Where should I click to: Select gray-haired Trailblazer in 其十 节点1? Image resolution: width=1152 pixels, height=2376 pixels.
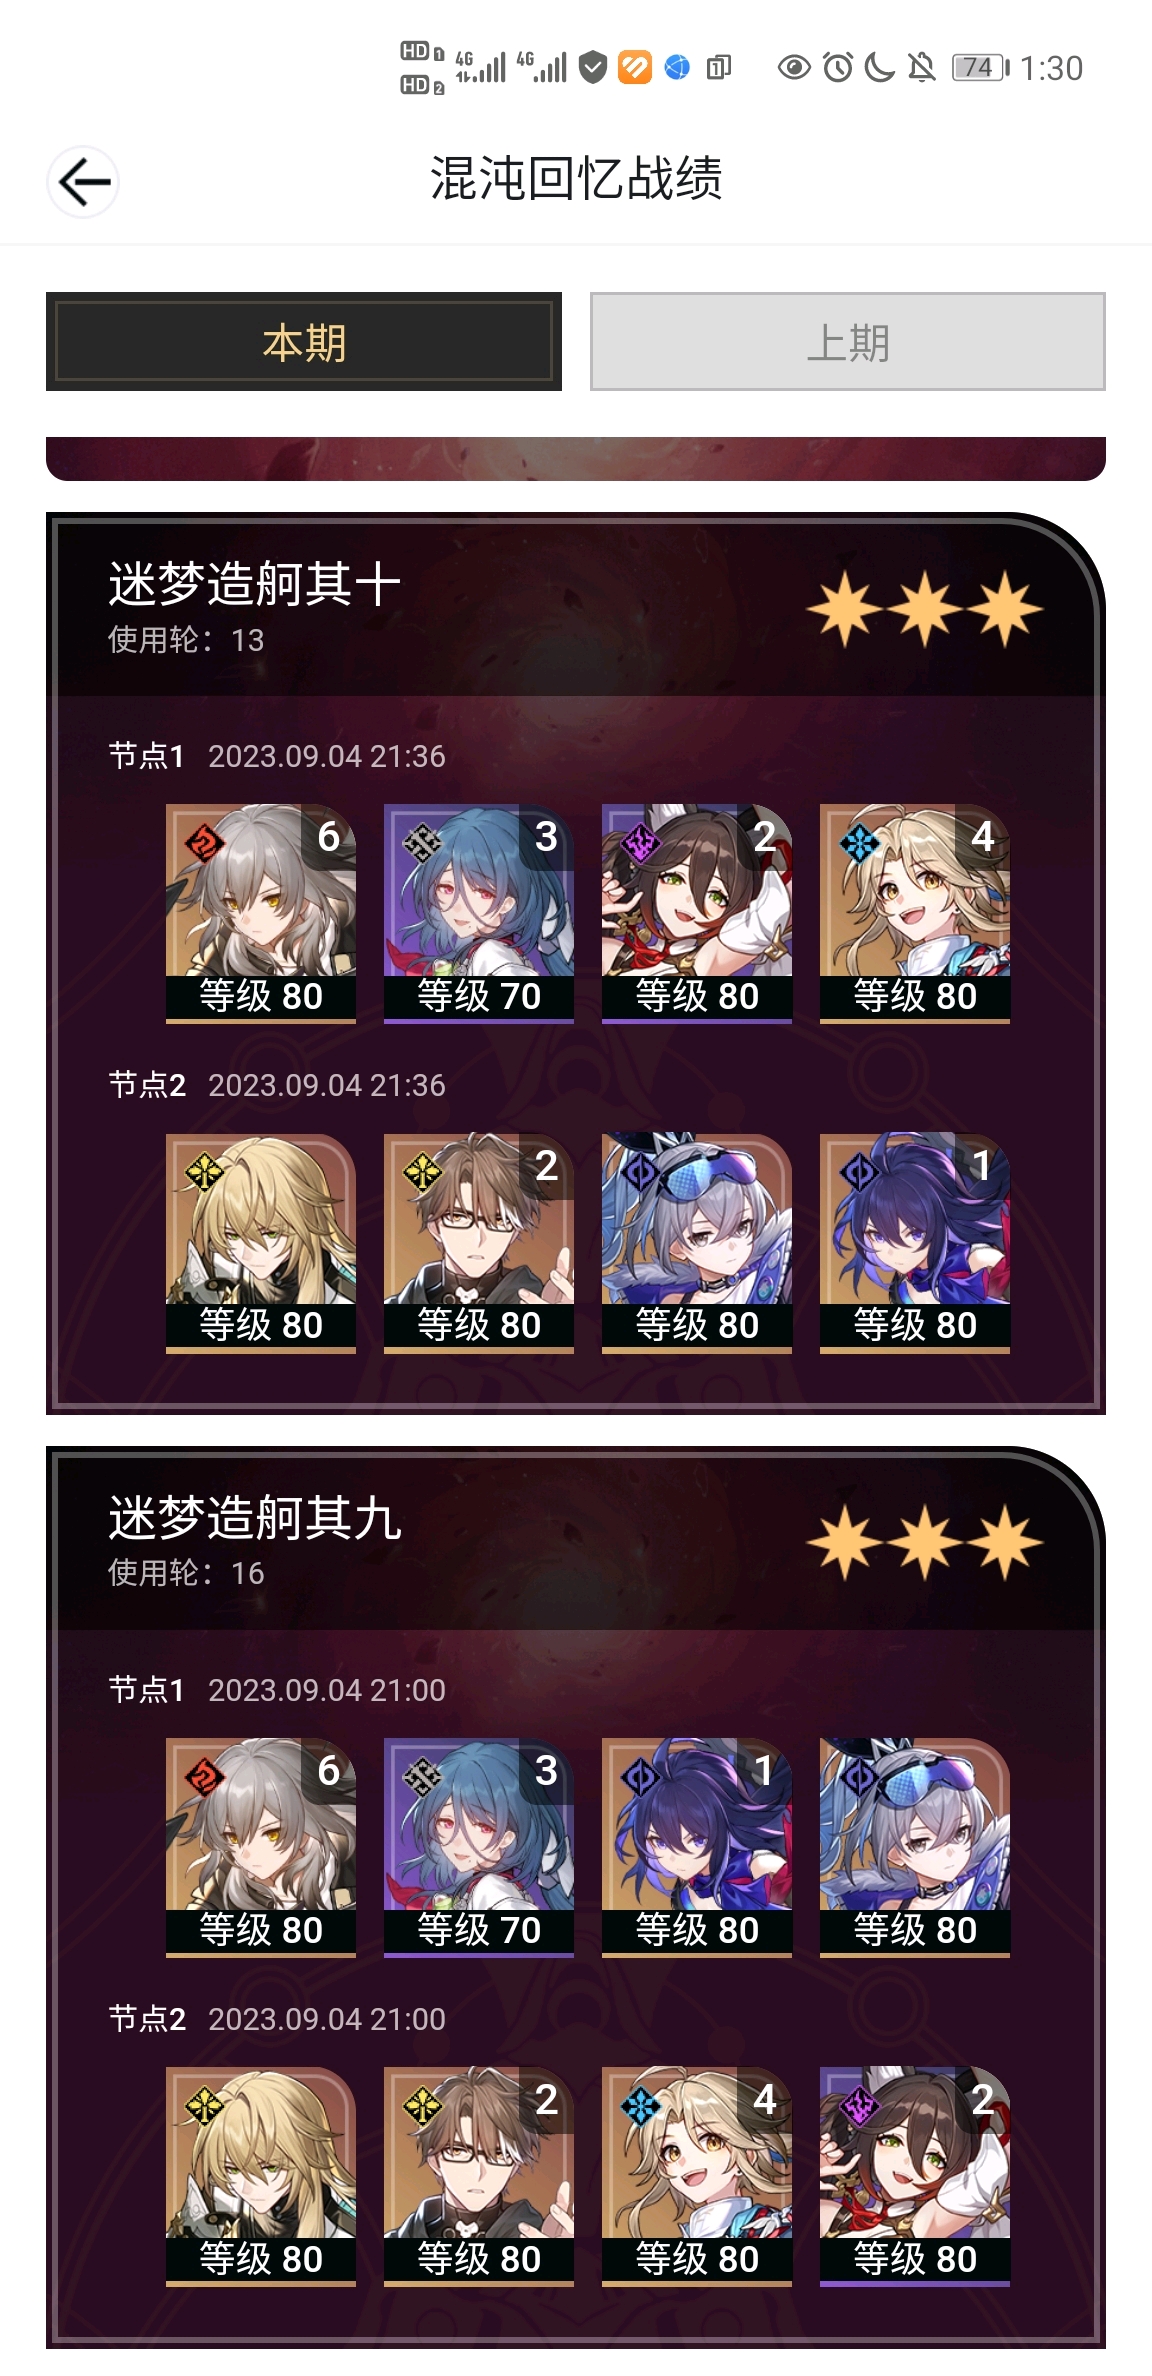(261, 913)
